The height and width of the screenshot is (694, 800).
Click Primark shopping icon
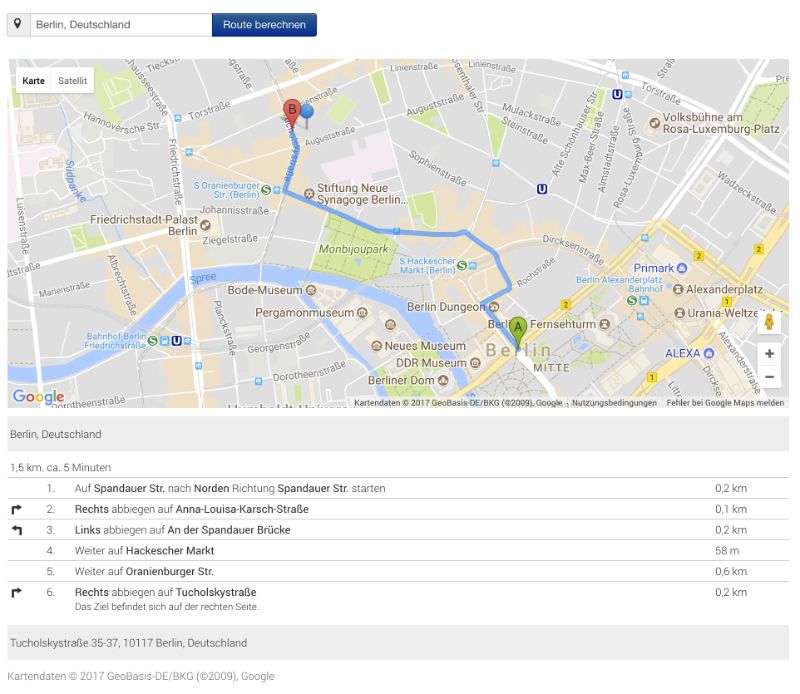point(682,268)
